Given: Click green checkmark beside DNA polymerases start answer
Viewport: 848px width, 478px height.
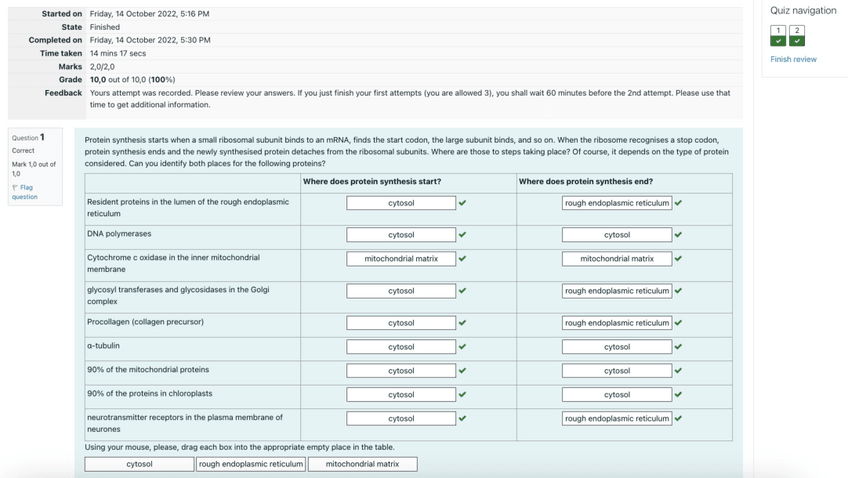Looking at the screenshot, I should click(x=462, y=235).
